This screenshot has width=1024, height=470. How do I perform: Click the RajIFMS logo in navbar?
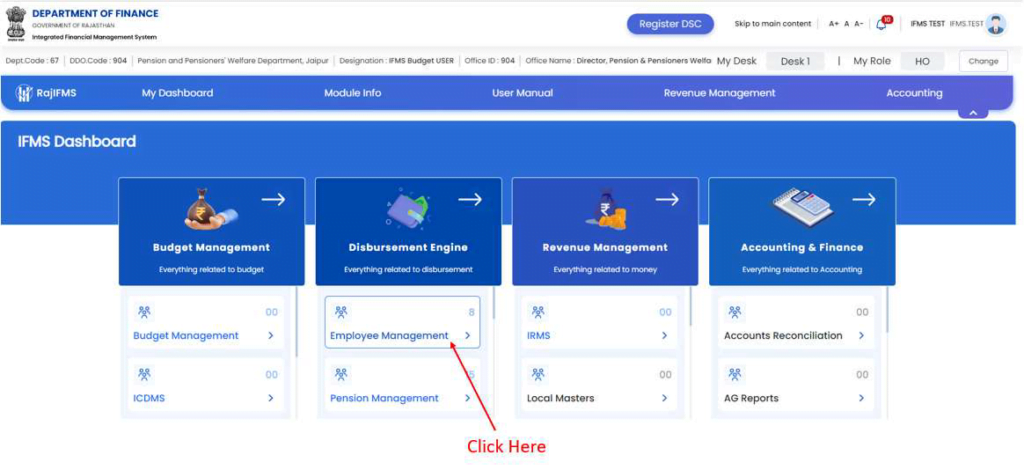(x=46, y=93)
